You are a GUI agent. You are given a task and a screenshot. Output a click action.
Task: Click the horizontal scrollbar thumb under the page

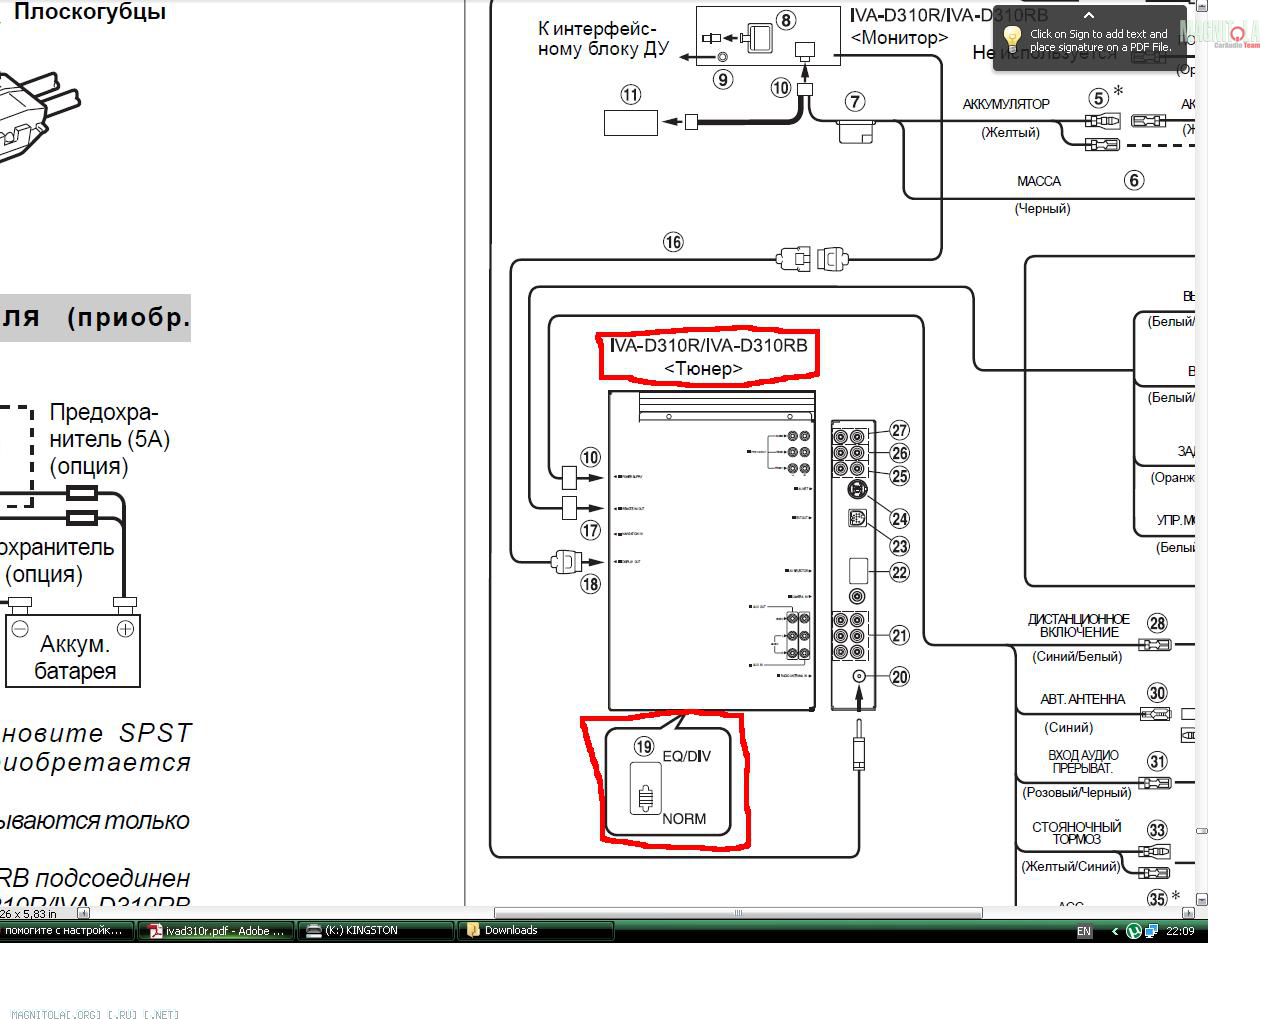coord(738,912)
